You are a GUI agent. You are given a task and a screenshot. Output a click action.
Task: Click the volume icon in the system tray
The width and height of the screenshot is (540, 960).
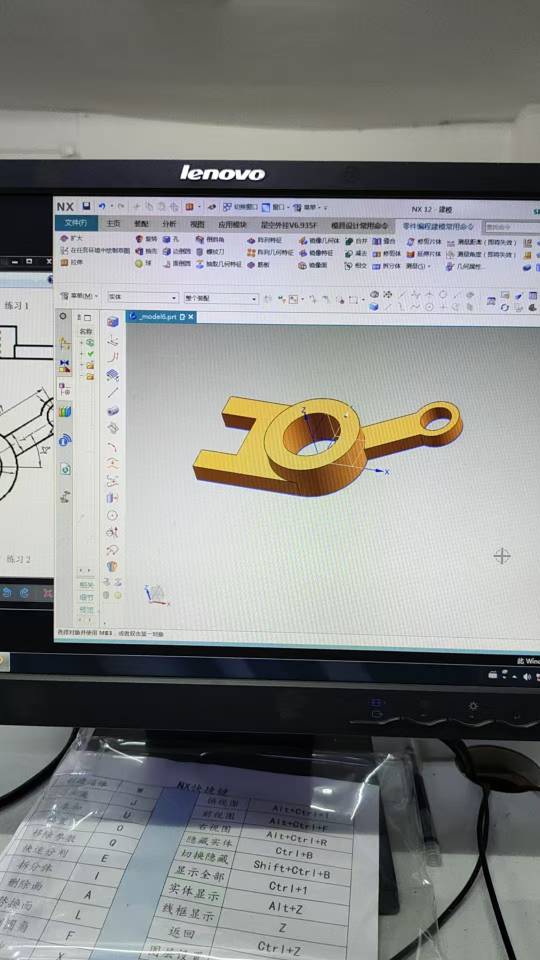[x=527, y=677]
